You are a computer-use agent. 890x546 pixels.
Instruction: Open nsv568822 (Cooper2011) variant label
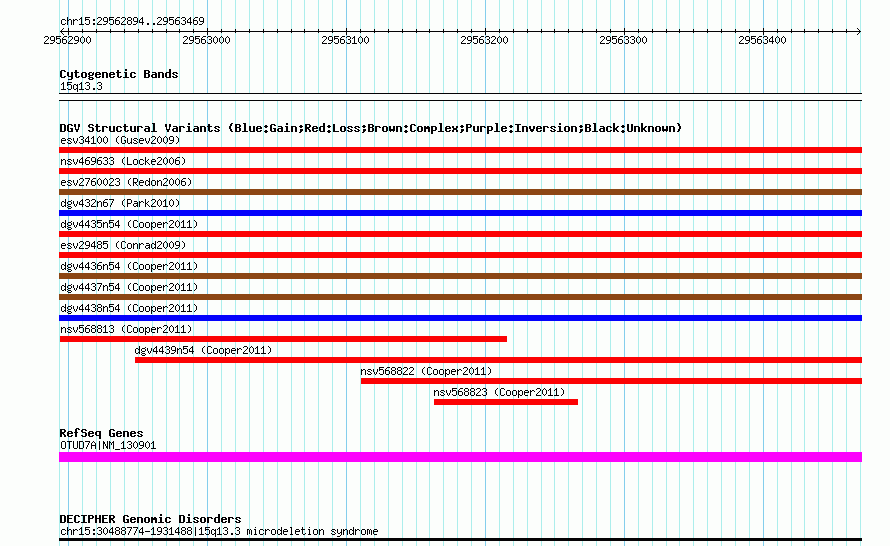(426, 371)
